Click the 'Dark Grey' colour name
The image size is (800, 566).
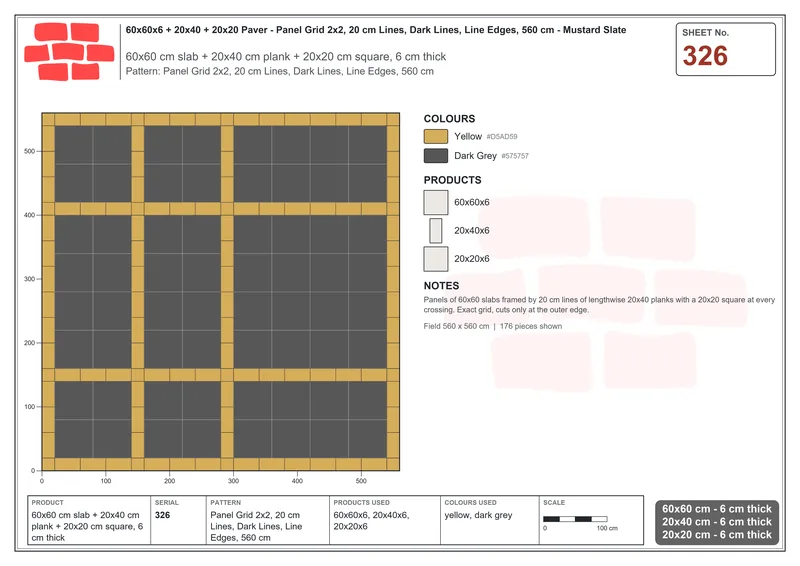click(x=475, y=156)
